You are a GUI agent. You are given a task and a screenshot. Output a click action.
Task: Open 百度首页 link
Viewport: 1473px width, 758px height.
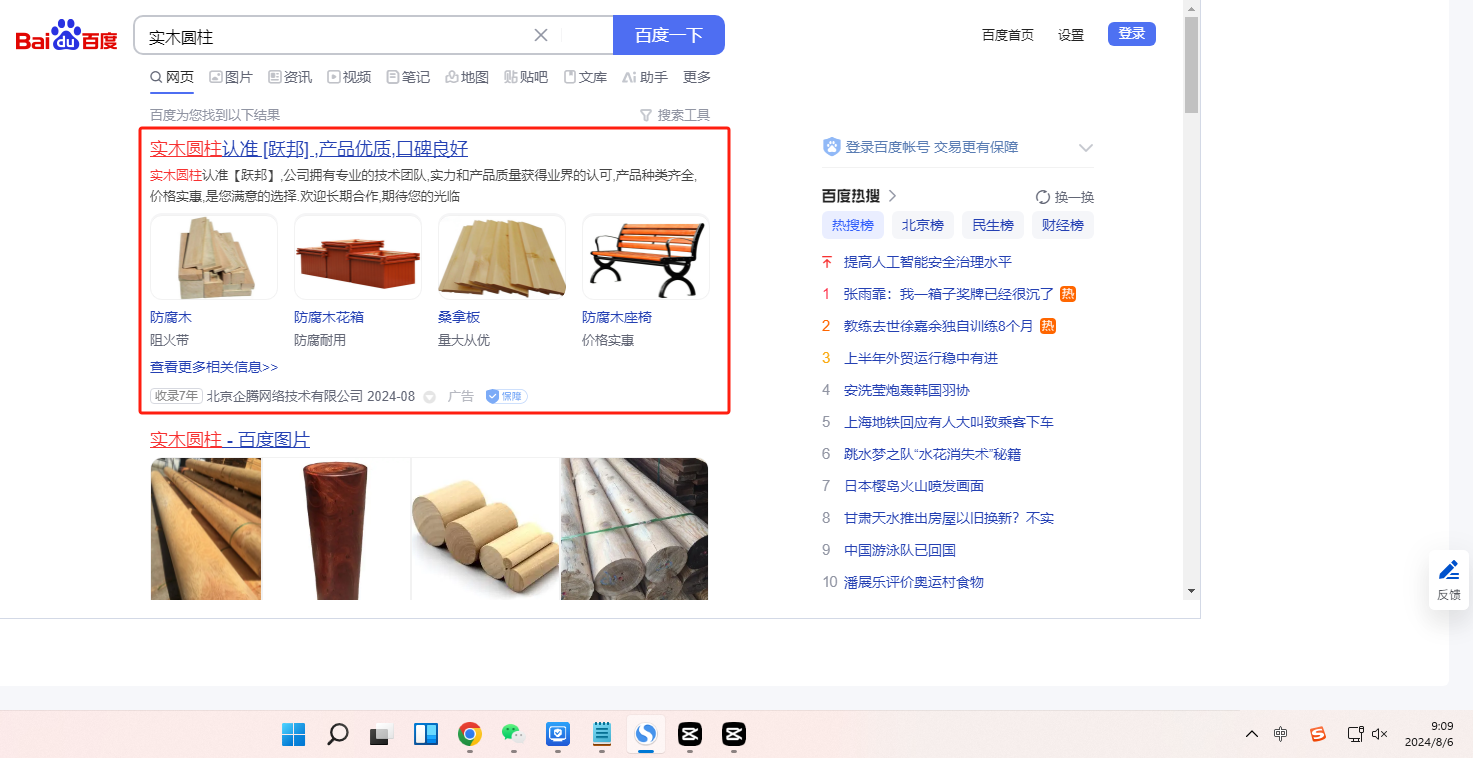point(1008,35)
